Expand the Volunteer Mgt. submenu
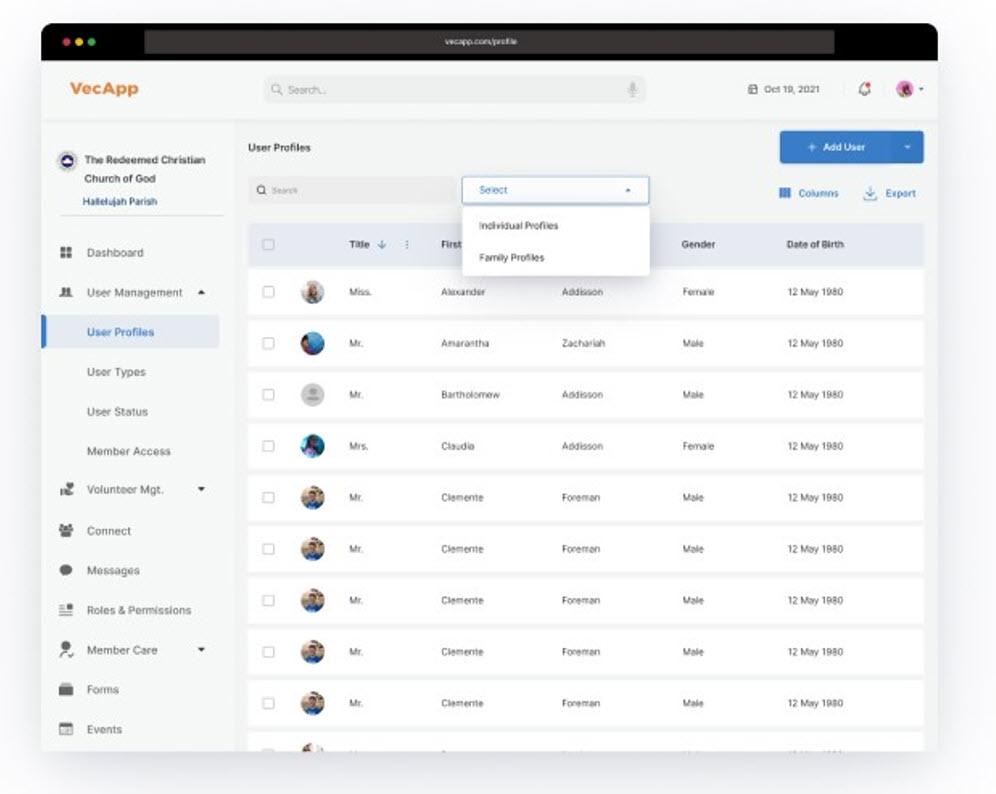The height and width of the screenshot is (794, 996). coord(201,490)
